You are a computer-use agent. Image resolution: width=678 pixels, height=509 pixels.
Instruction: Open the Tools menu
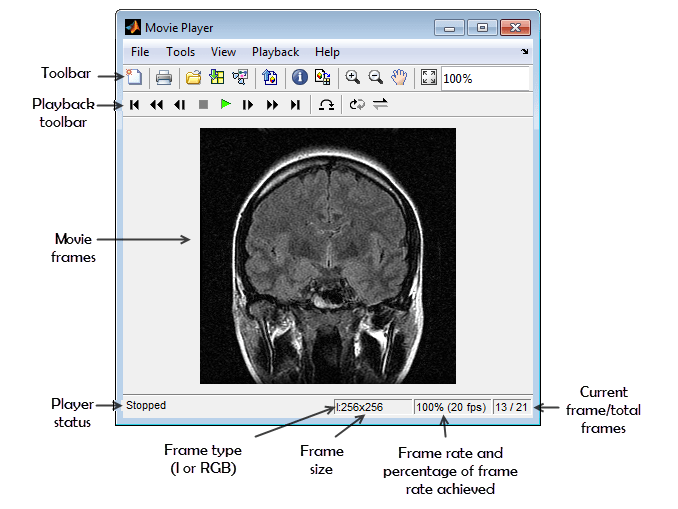pyautogui.click(x=180, y=52)
